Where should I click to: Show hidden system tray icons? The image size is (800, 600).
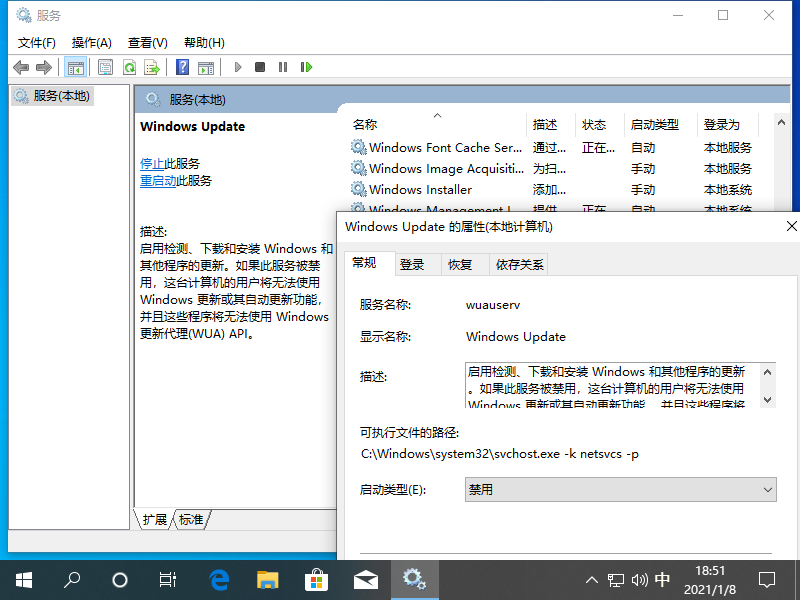click(x=590, y=580)
